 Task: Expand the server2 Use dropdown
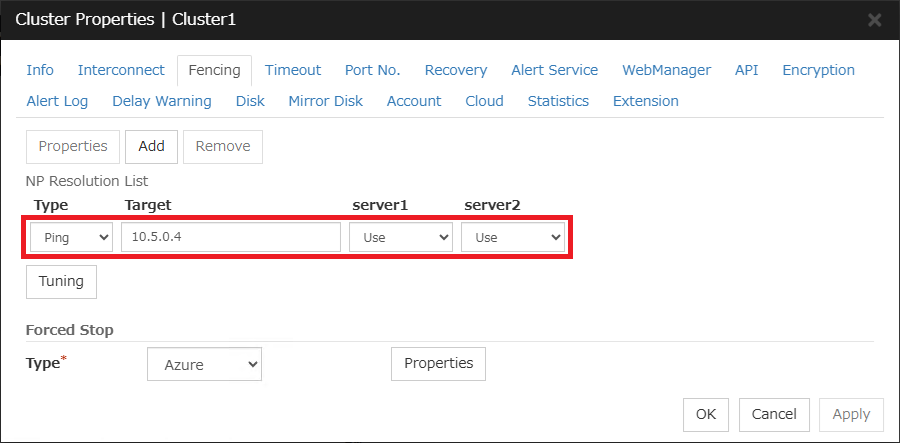point(513,237)
